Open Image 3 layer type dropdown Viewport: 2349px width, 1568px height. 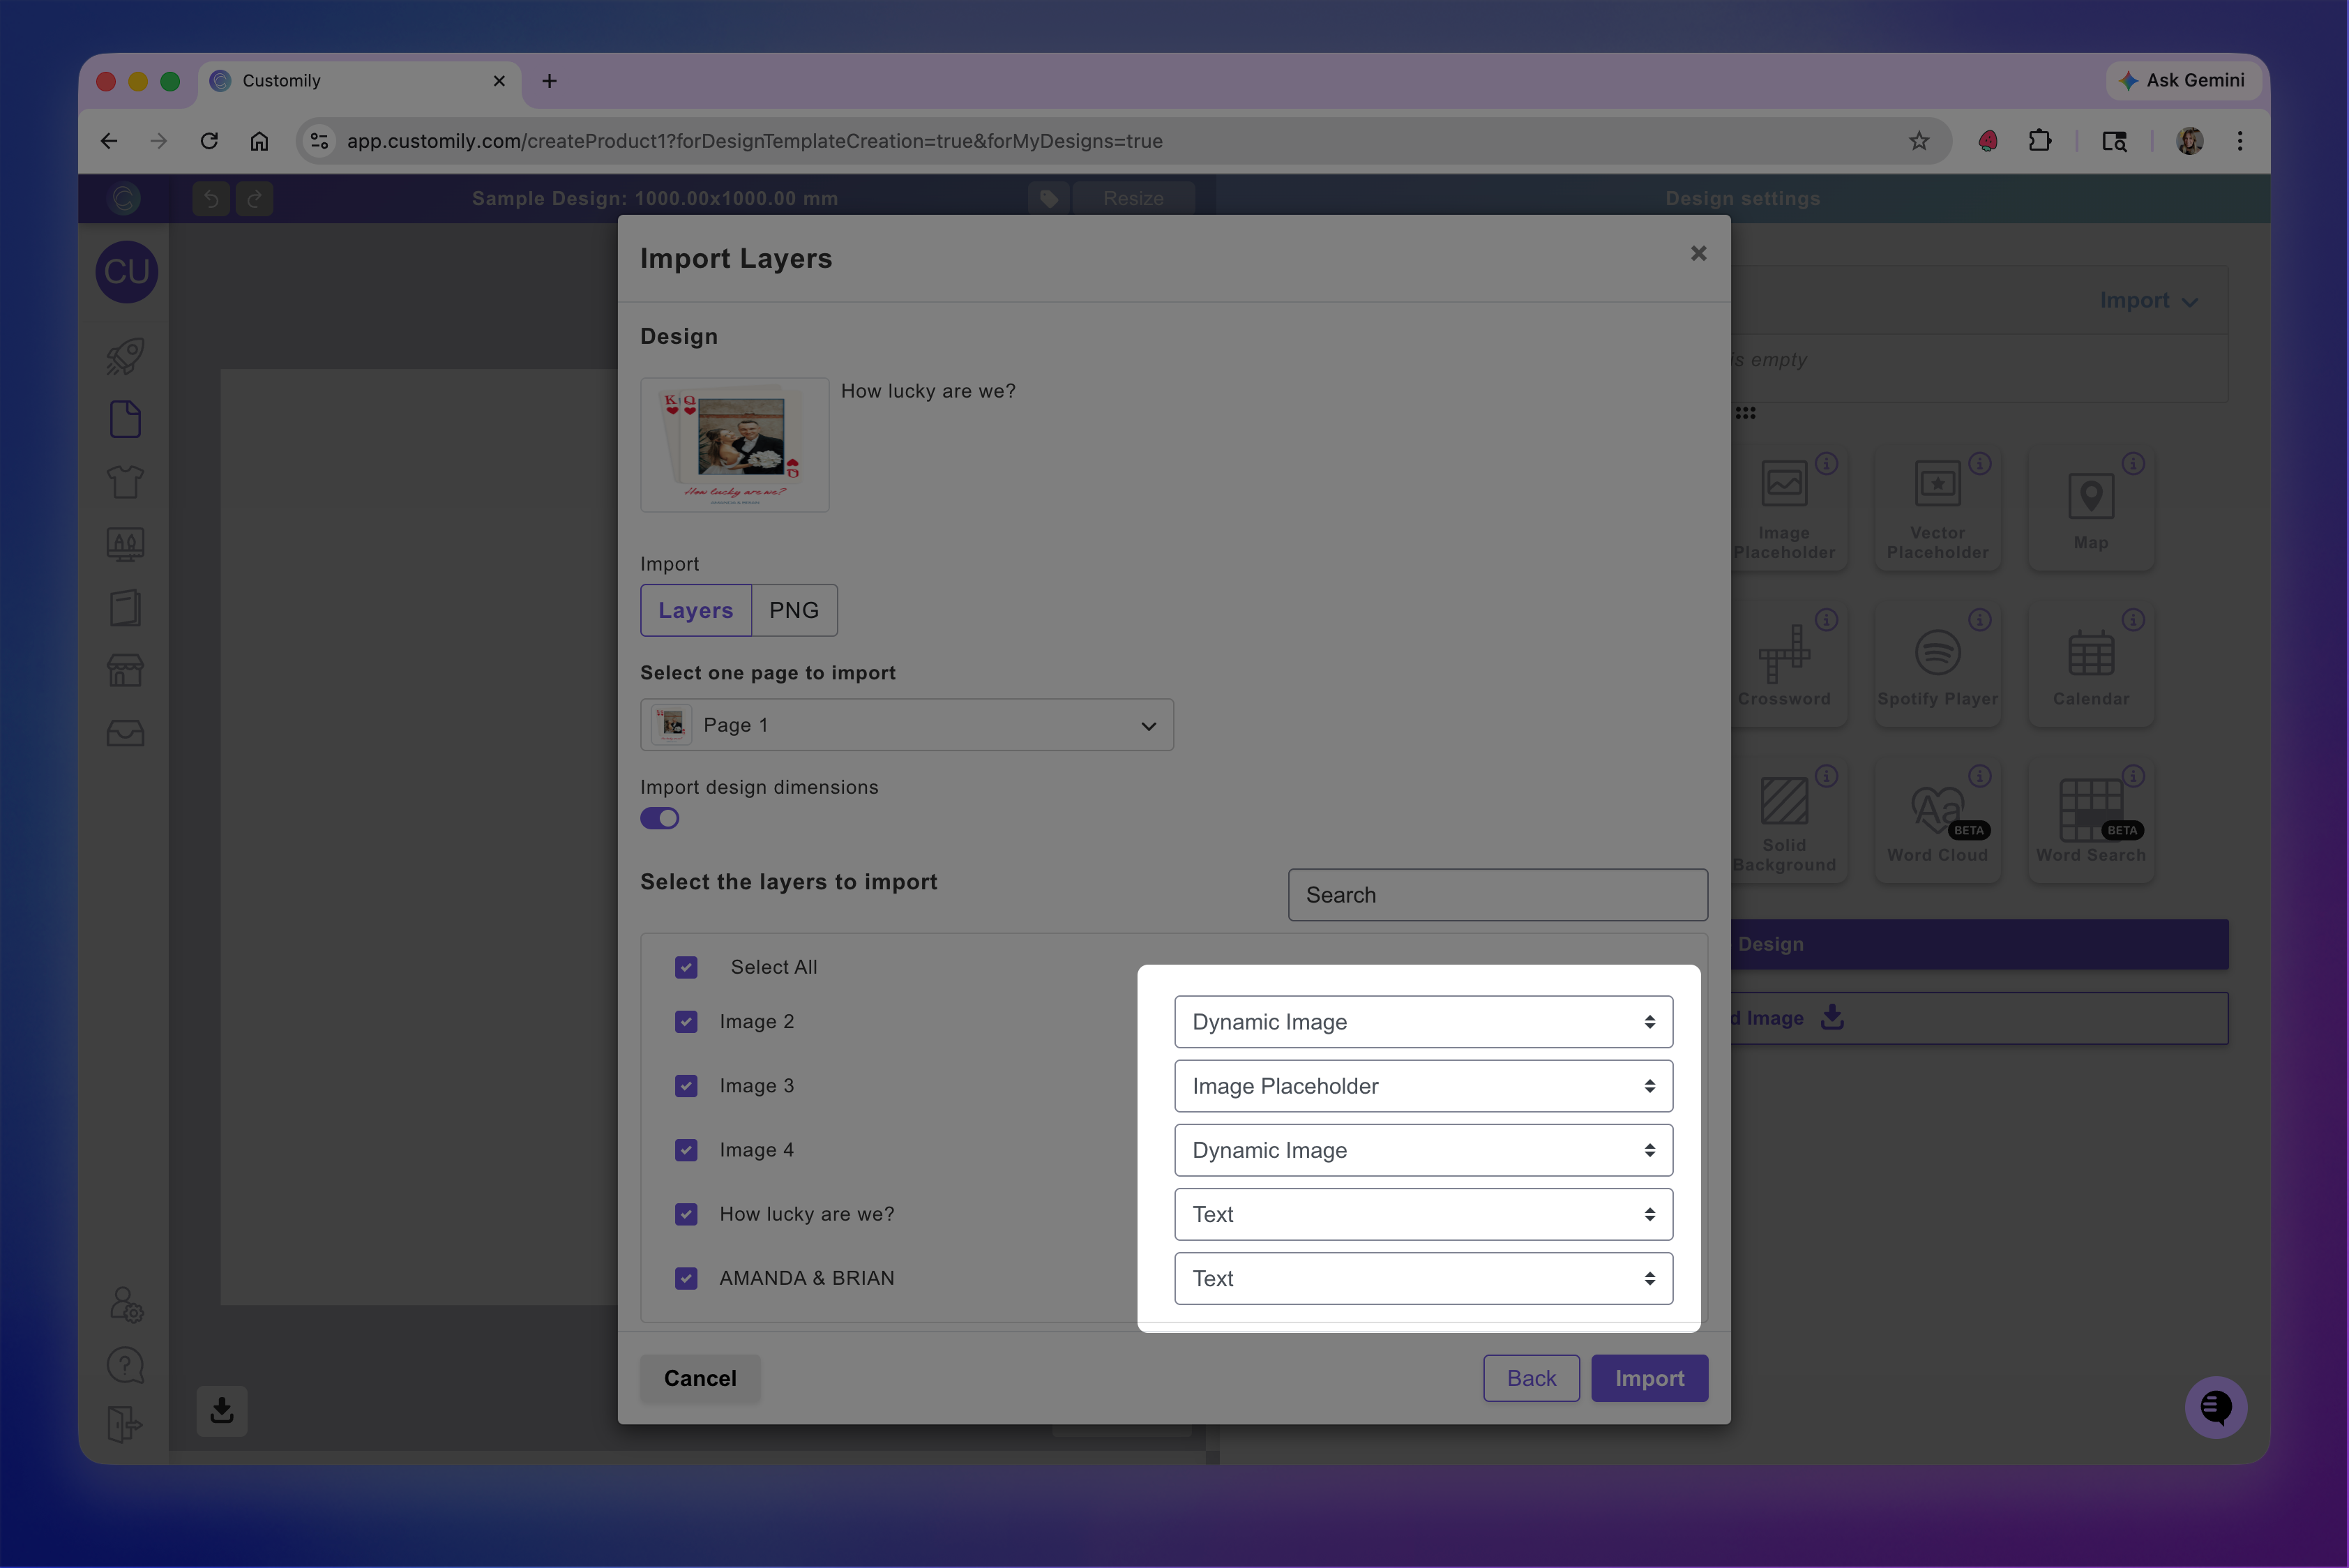coord(1423,1085)
